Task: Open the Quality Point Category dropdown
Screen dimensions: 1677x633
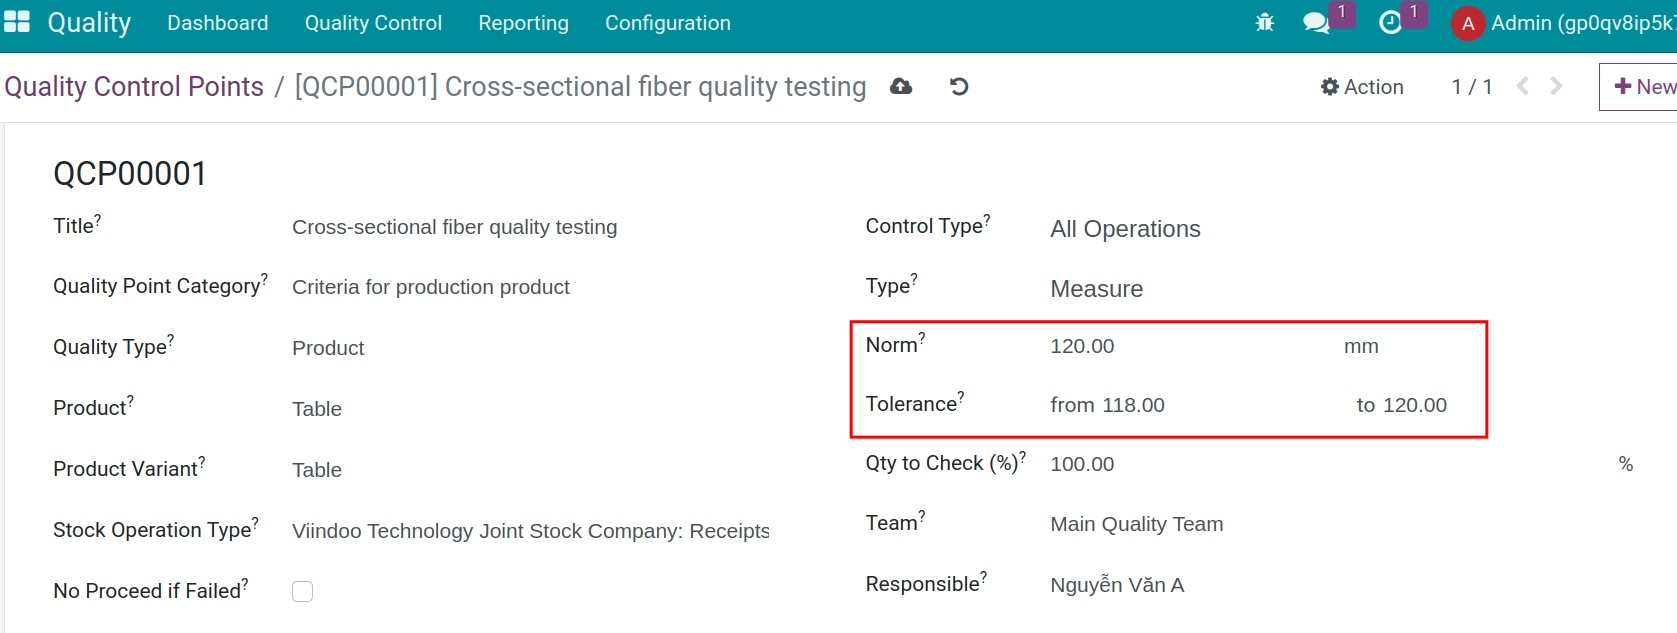Action: [431, 287]
